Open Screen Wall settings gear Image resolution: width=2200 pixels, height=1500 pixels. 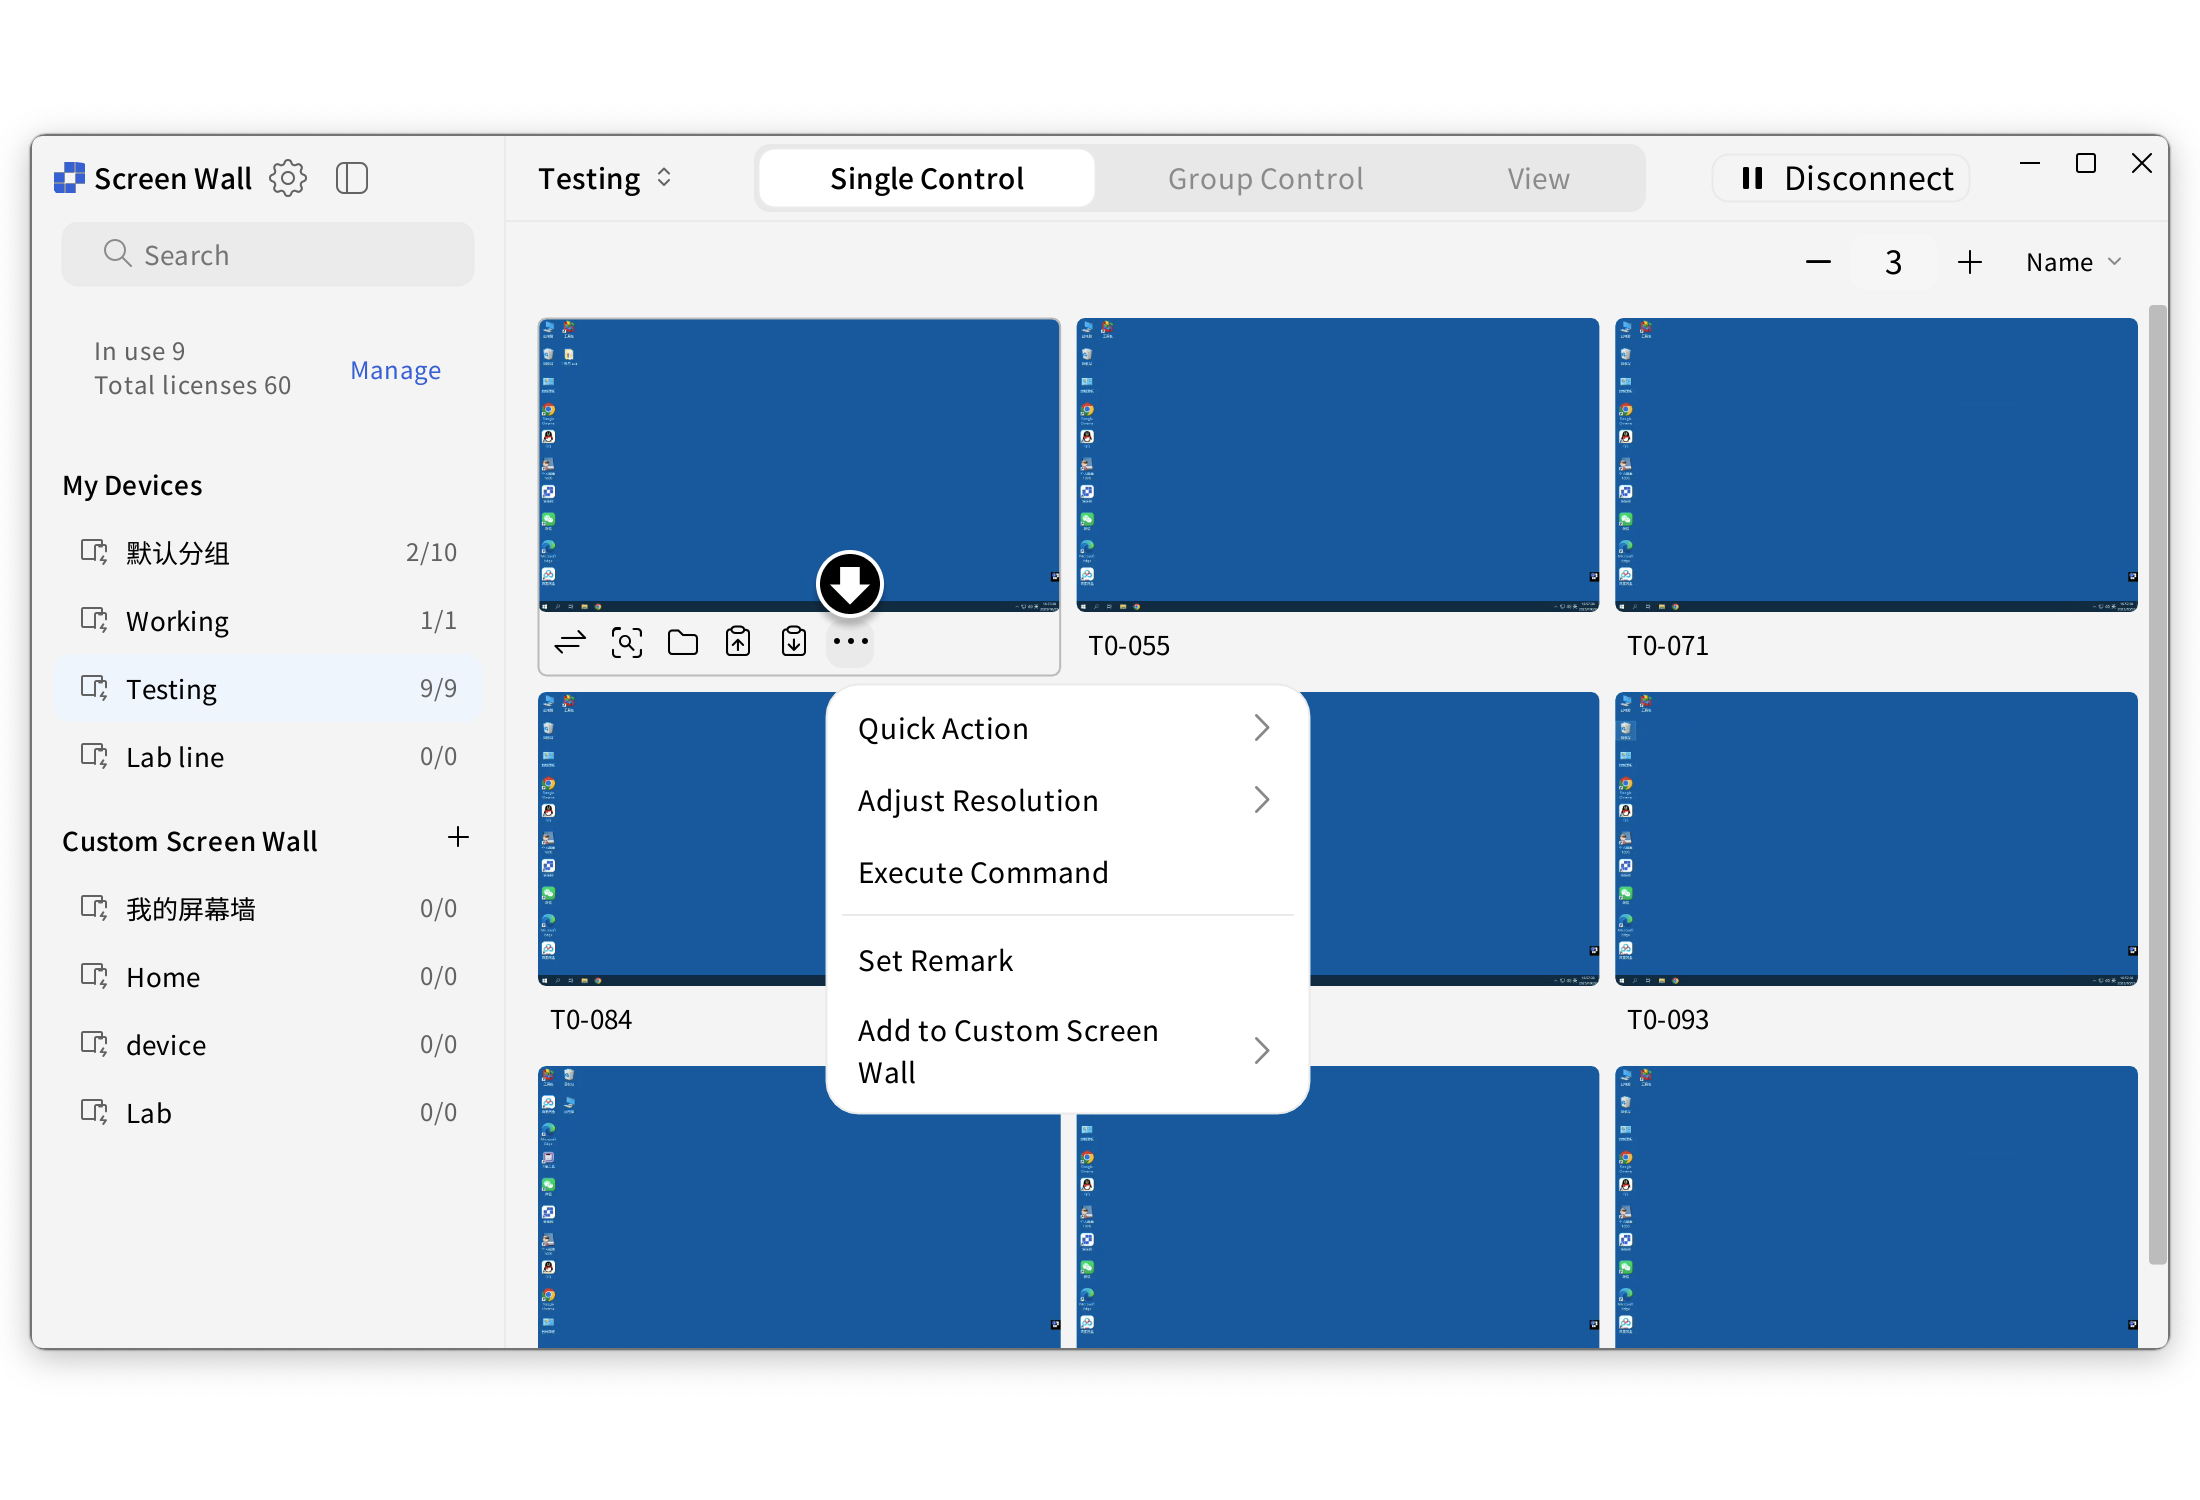click(288, 179)
